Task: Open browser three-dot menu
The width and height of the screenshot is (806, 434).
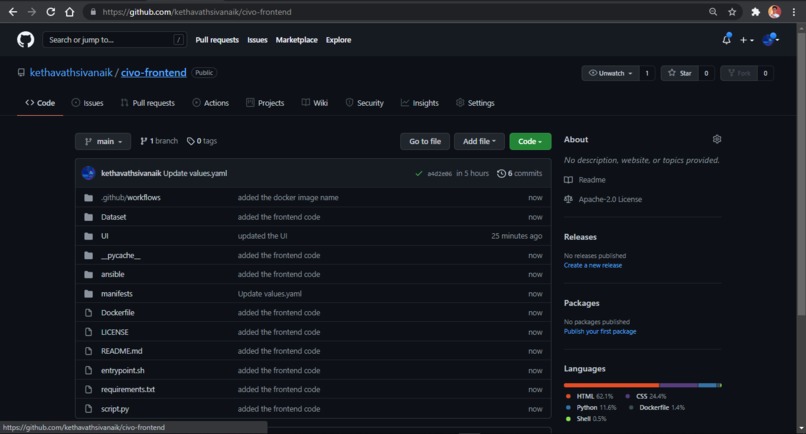Action: click(794, 11)
